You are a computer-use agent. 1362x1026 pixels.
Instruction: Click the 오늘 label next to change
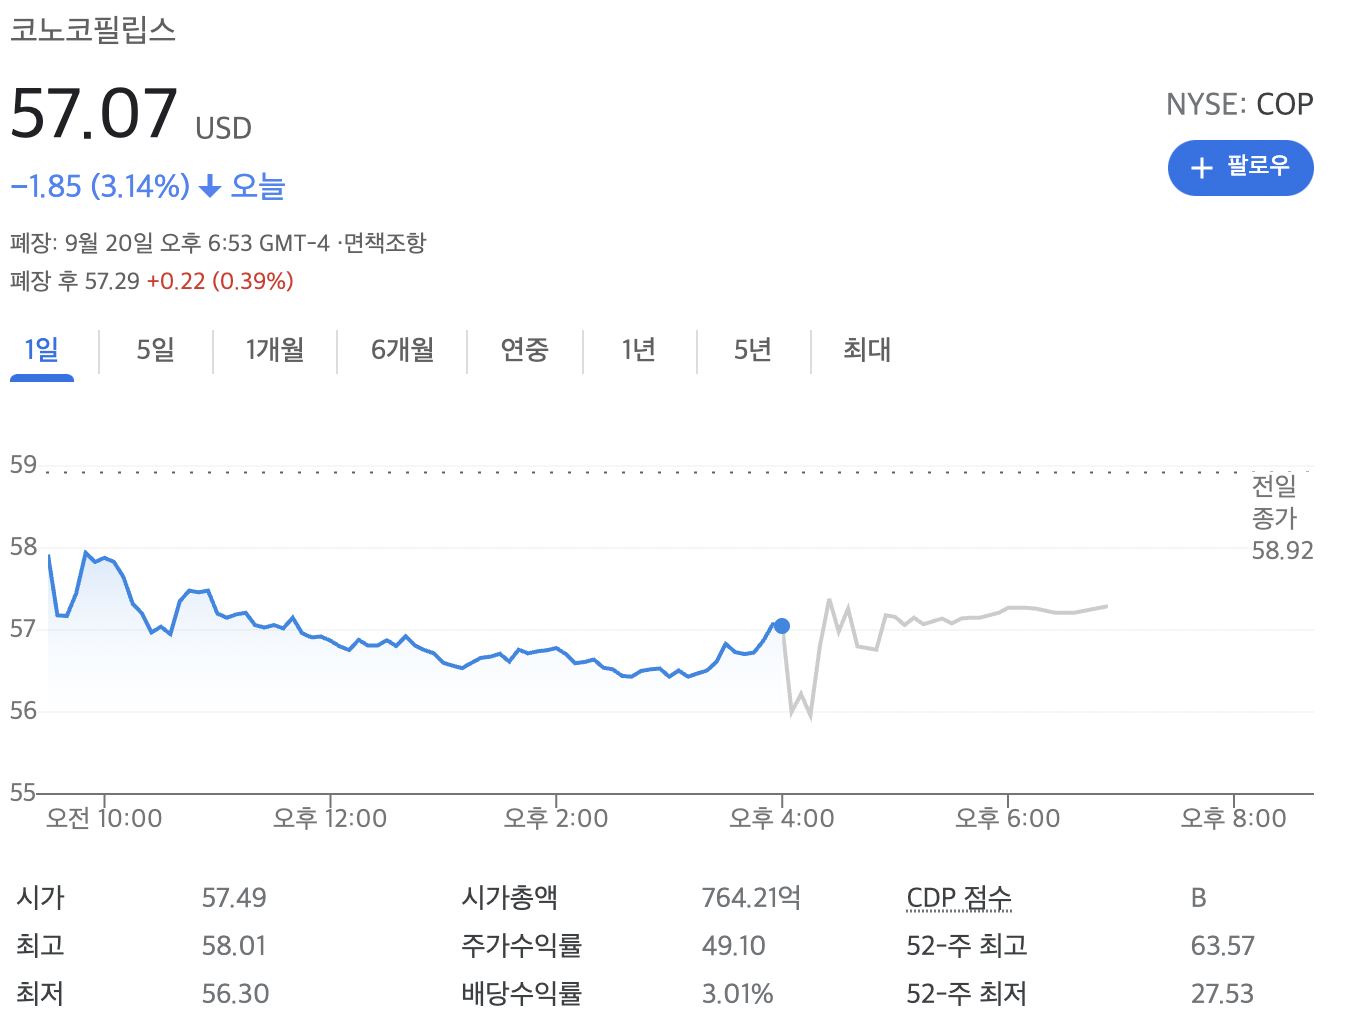(x=258, y=186)
